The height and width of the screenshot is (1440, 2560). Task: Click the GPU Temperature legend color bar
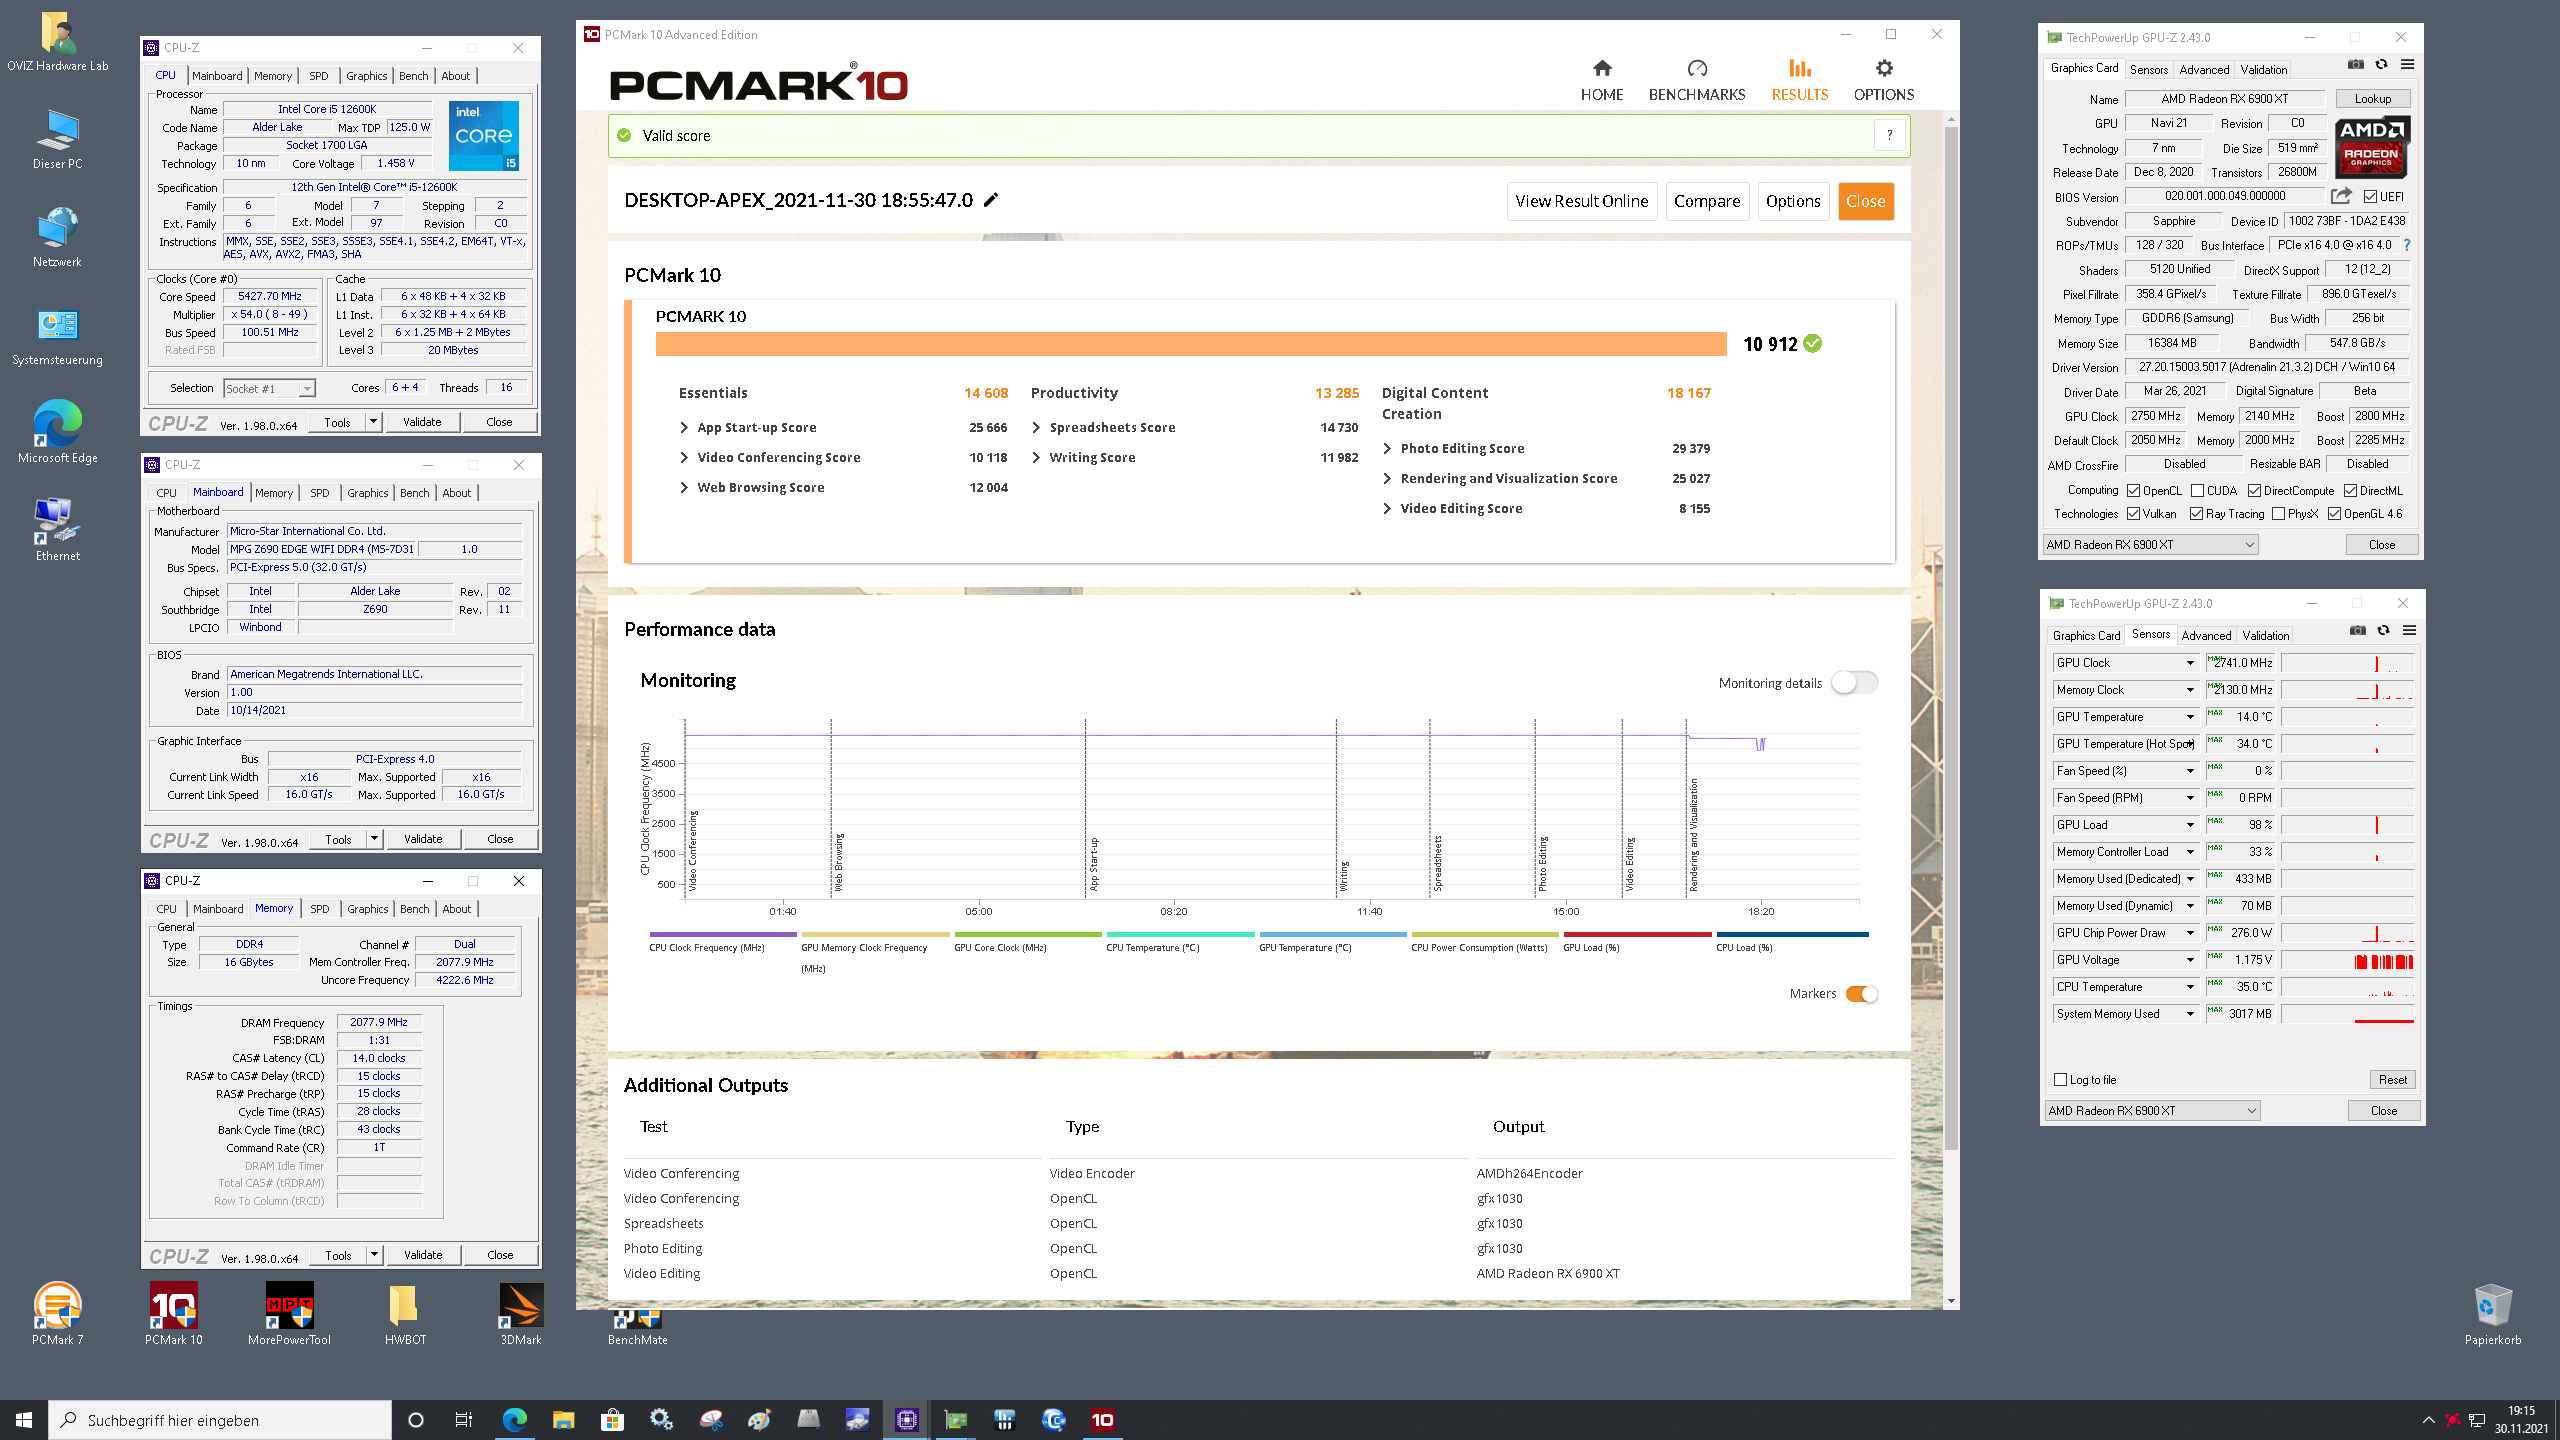(1332, 935)
